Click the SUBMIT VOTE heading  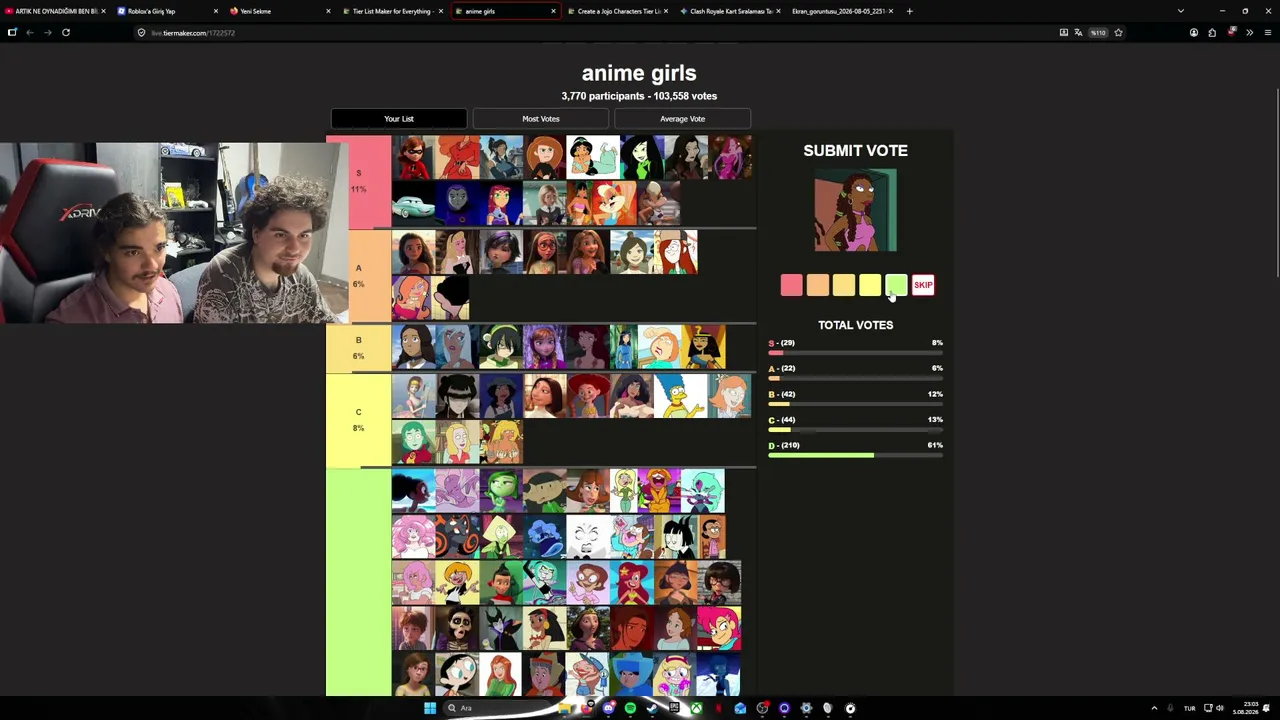tap(855, 150)
